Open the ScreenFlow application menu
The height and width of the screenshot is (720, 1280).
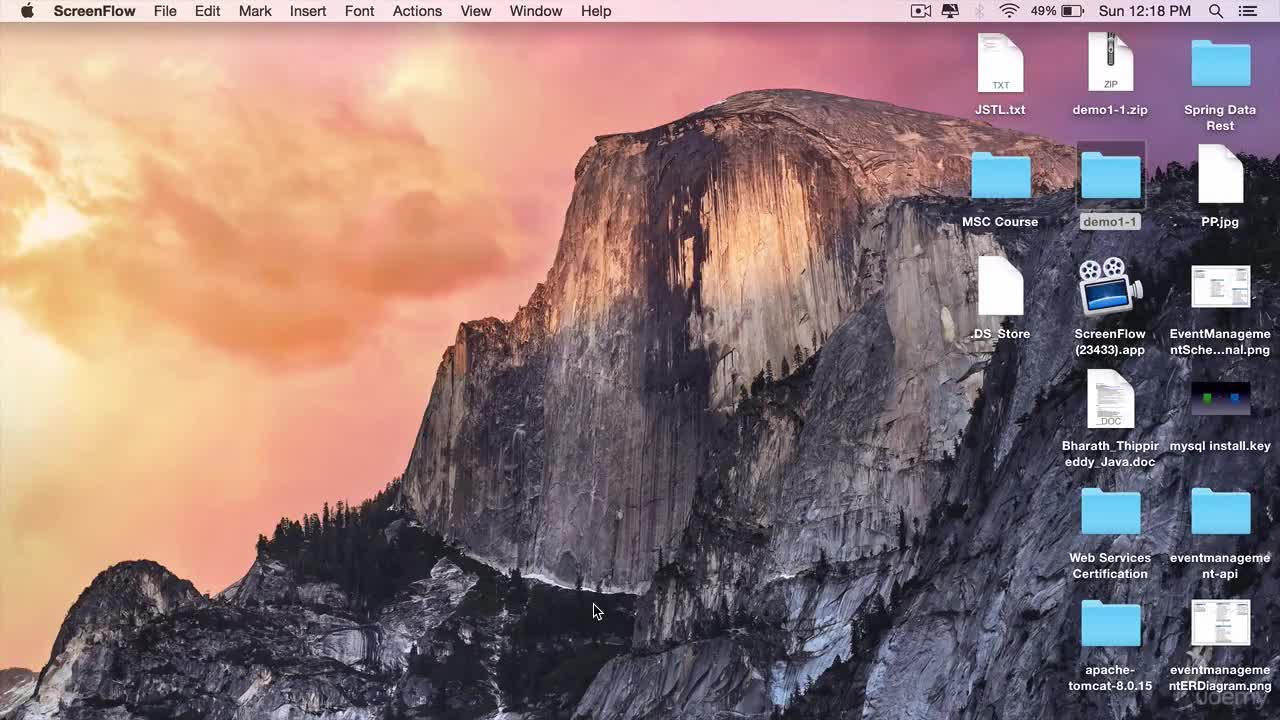pyautogui.click(x=94, y=11)
